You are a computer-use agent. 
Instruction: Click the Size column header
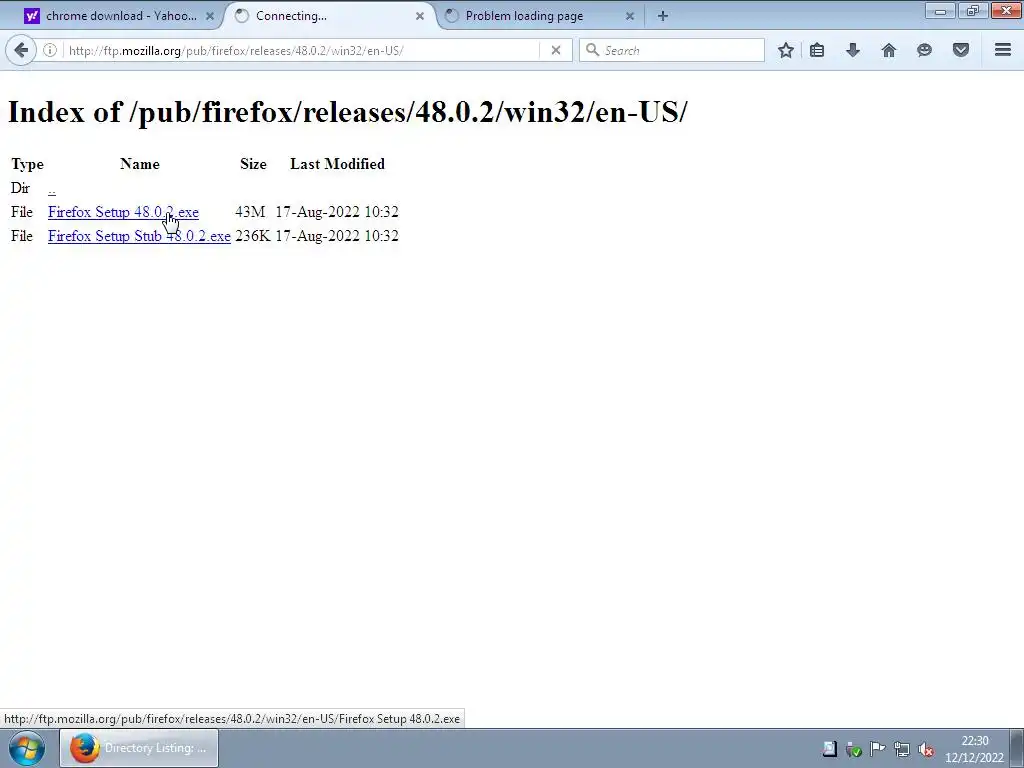(253, 164)
